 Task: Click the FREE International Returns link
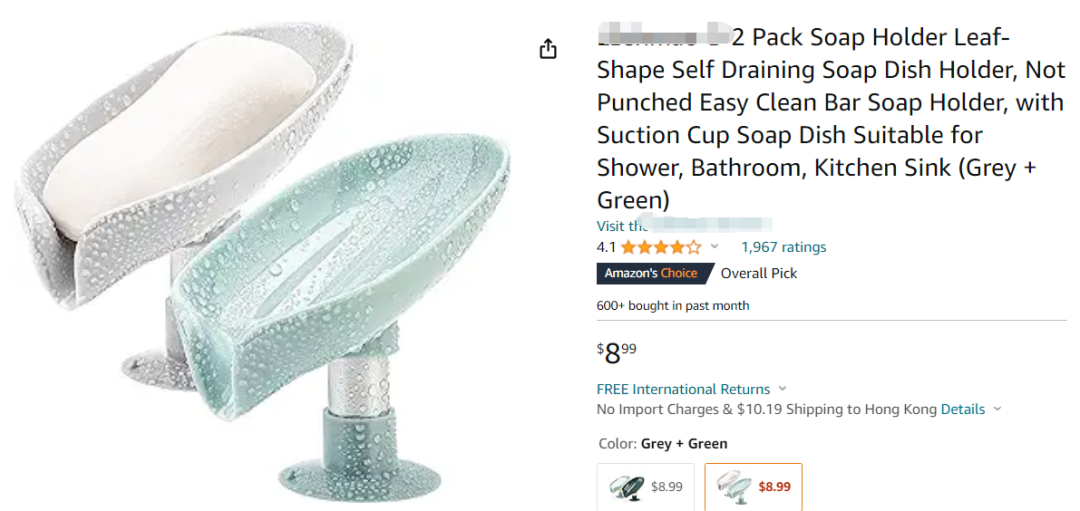[x=683, y=389]
